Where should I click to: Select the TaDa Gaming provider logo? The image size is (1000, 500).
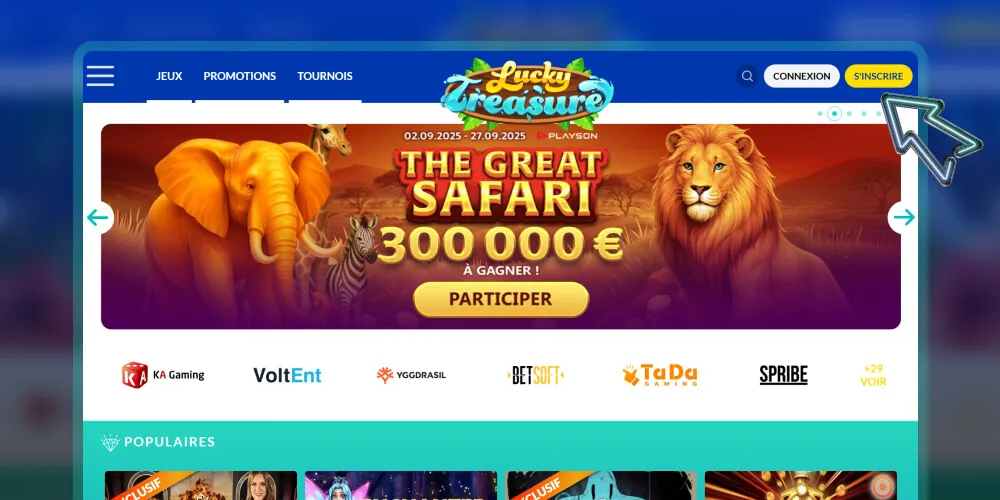point(660,375)
